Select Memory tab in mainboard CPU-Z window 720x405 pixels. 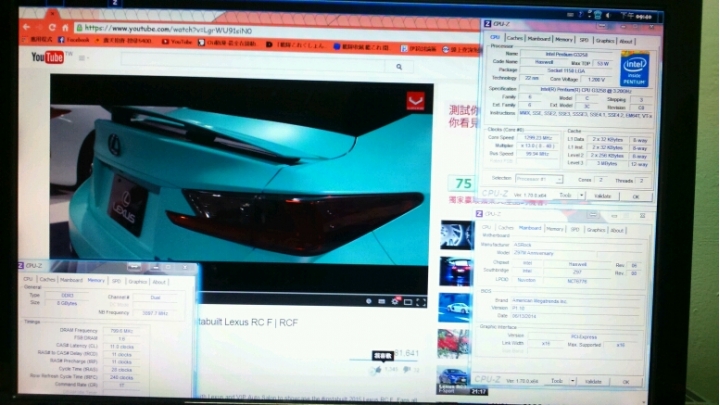(554, 229)
